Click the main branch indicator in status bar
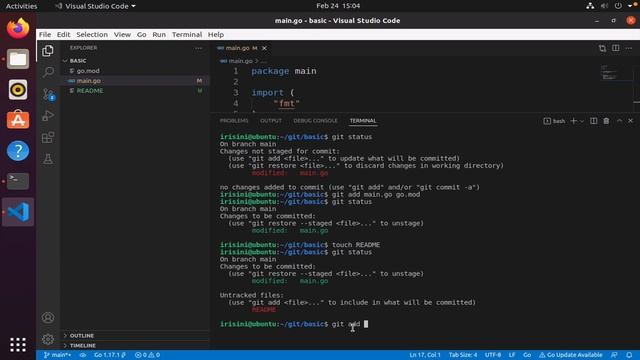 pos(57,355)
